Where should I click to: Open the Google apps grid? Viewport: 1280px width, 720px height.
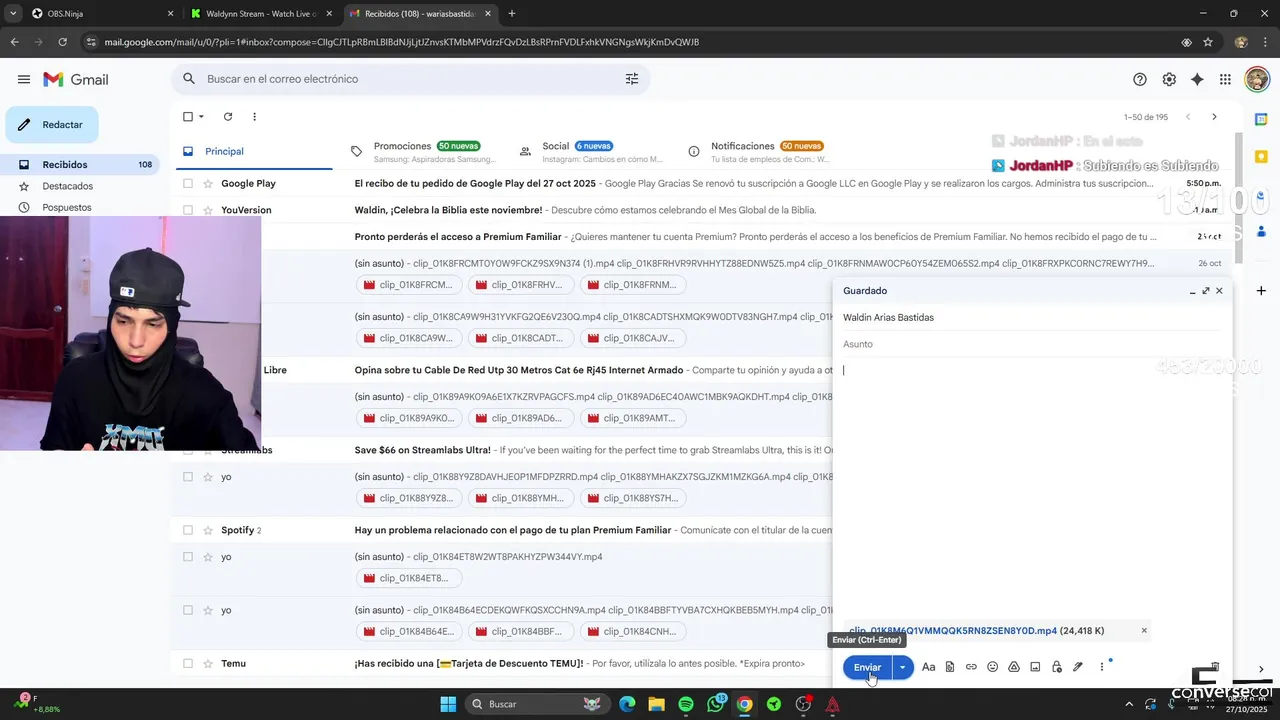pos(1225,79)
